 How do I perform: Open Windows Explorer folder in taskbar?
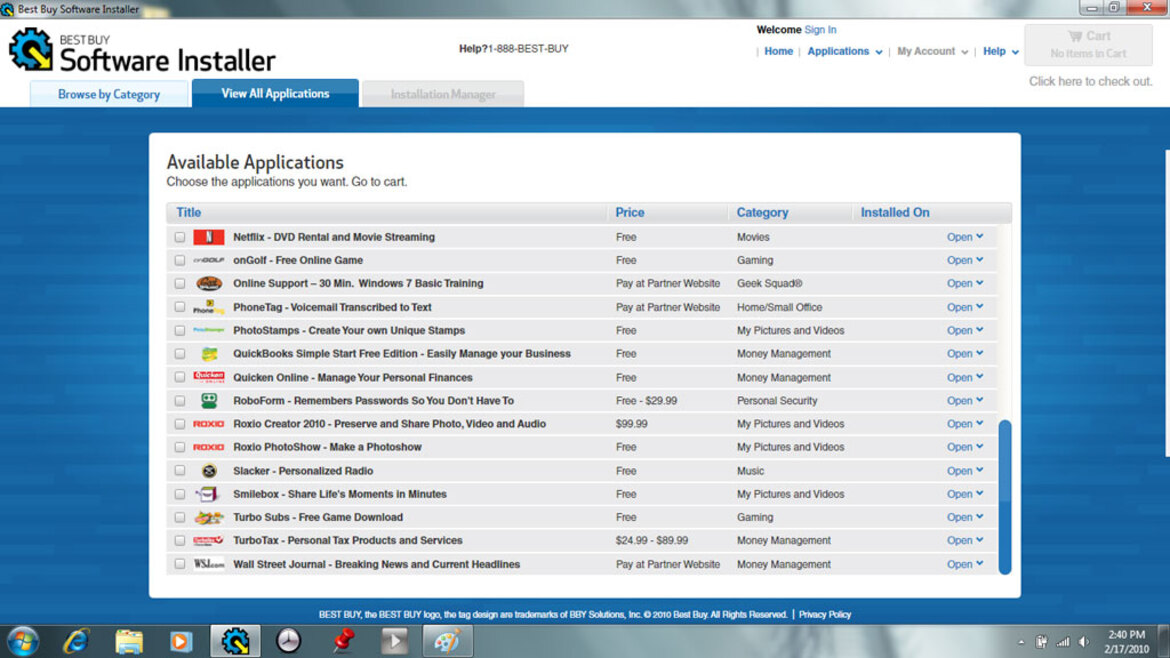point(128,642)
